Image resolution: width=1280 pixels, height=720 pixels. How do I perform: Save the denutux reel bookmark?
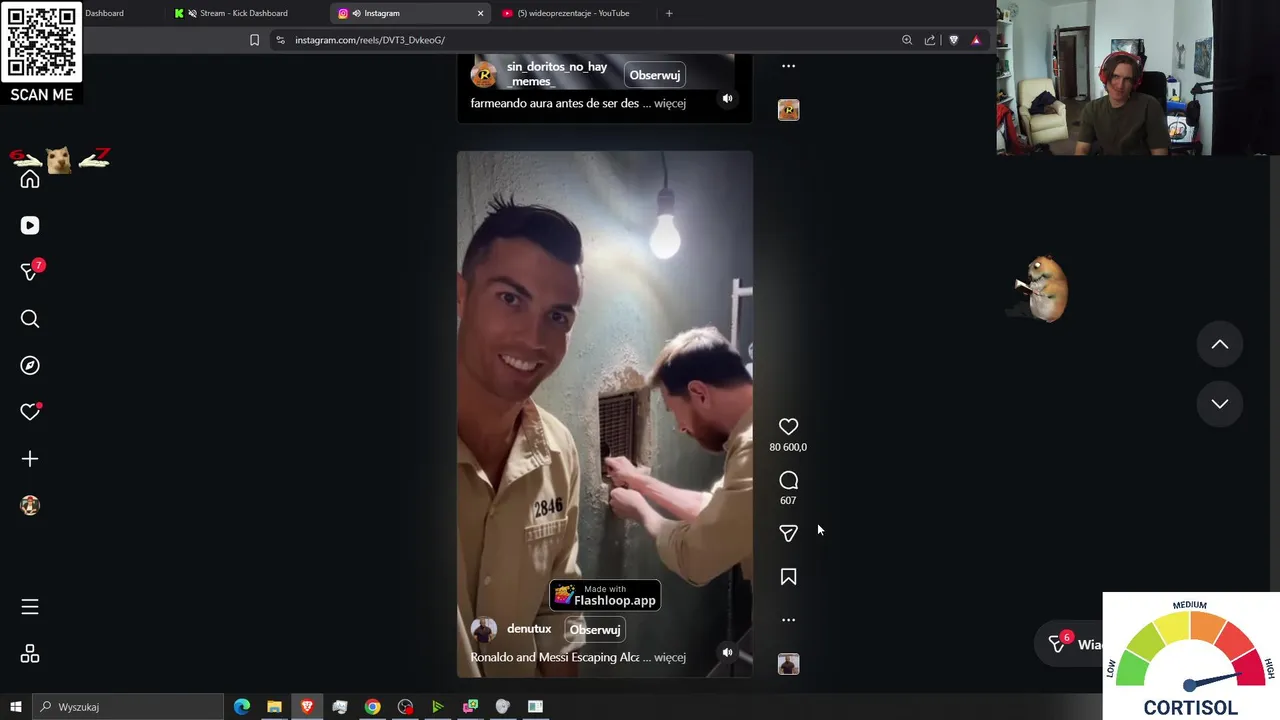(788, 577)
